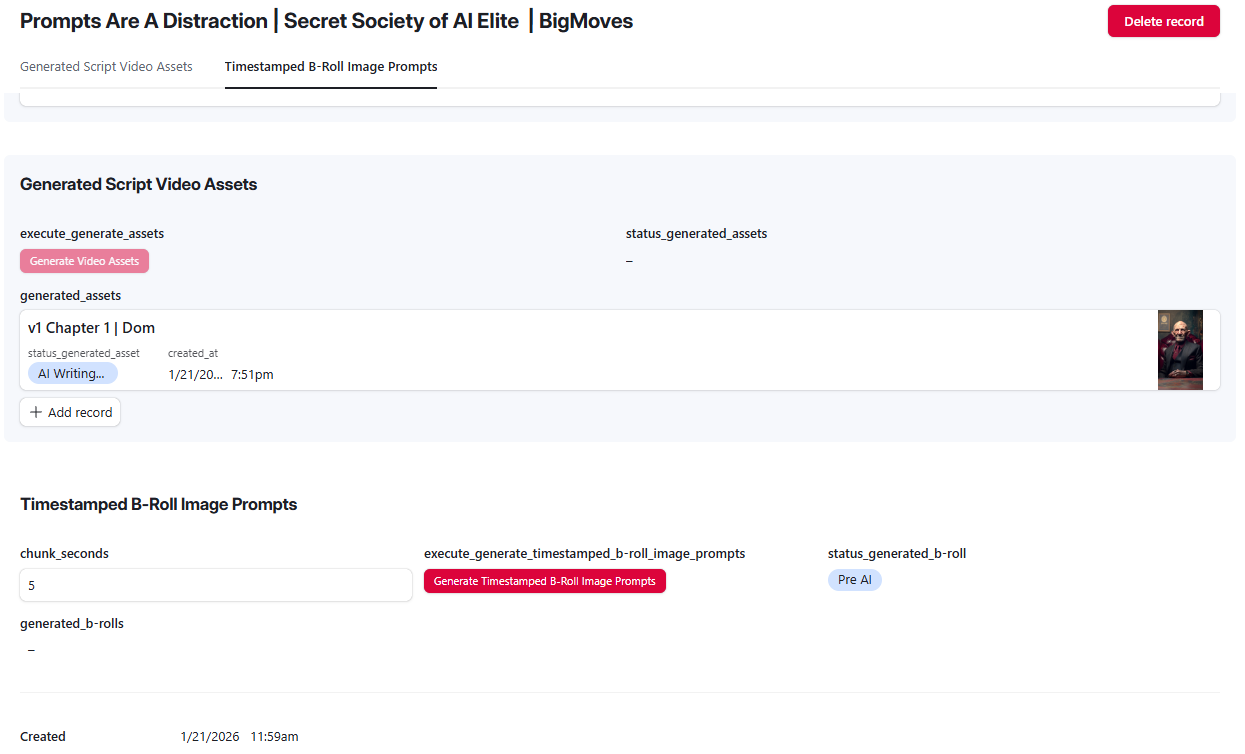Switch to Generated Script Video Assets tab
Image resolution: width=1245 pixels, height=754 pixels.
(106, 67)
